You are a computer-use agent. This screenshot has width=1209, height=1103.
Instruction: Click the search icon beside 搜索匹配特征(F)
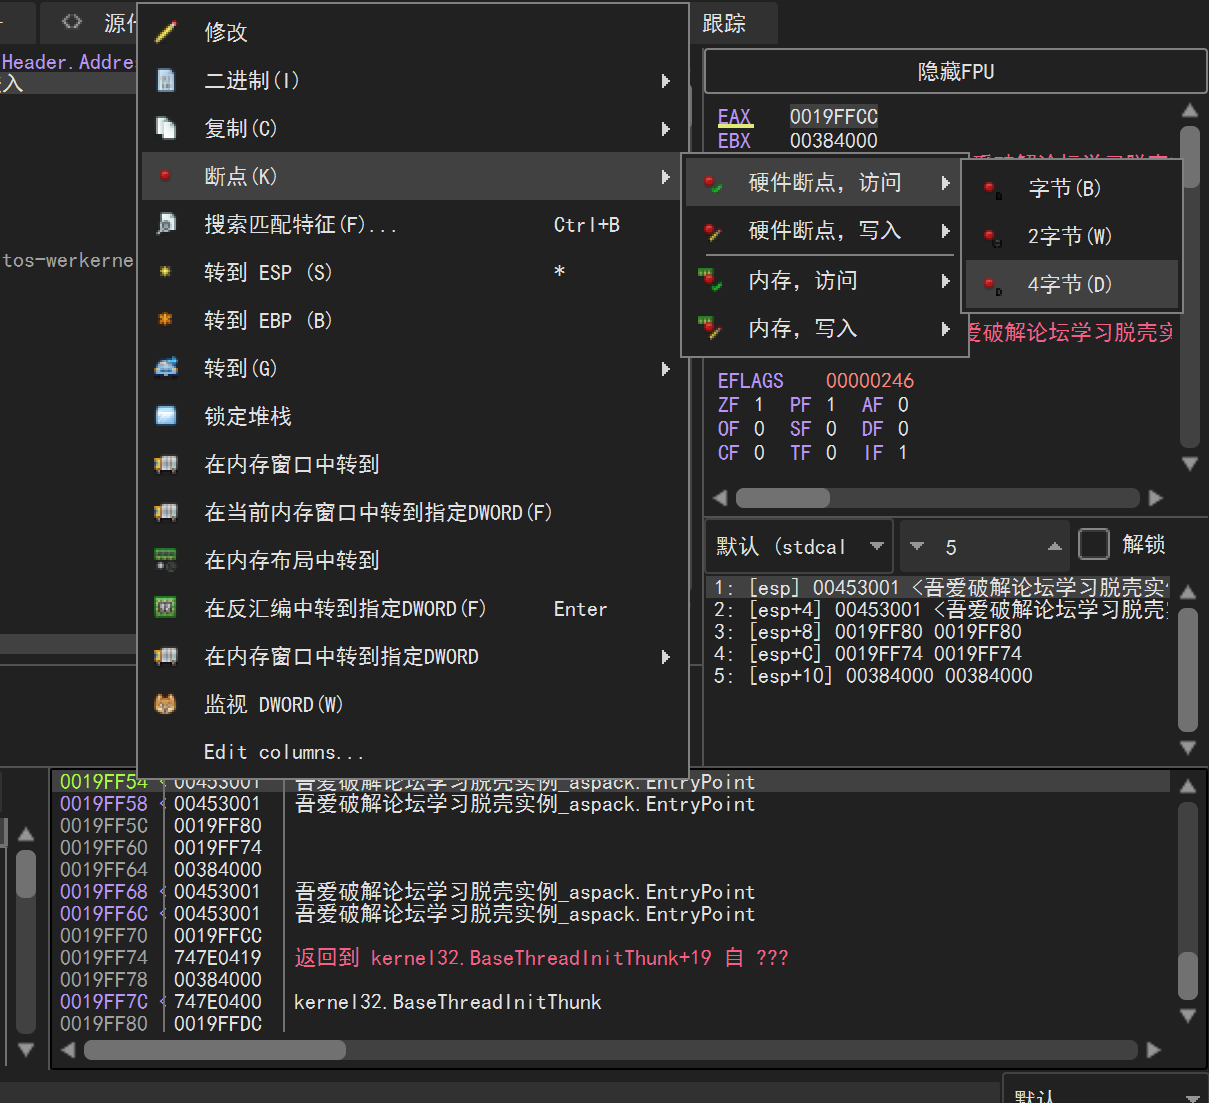tap(166, 224)
